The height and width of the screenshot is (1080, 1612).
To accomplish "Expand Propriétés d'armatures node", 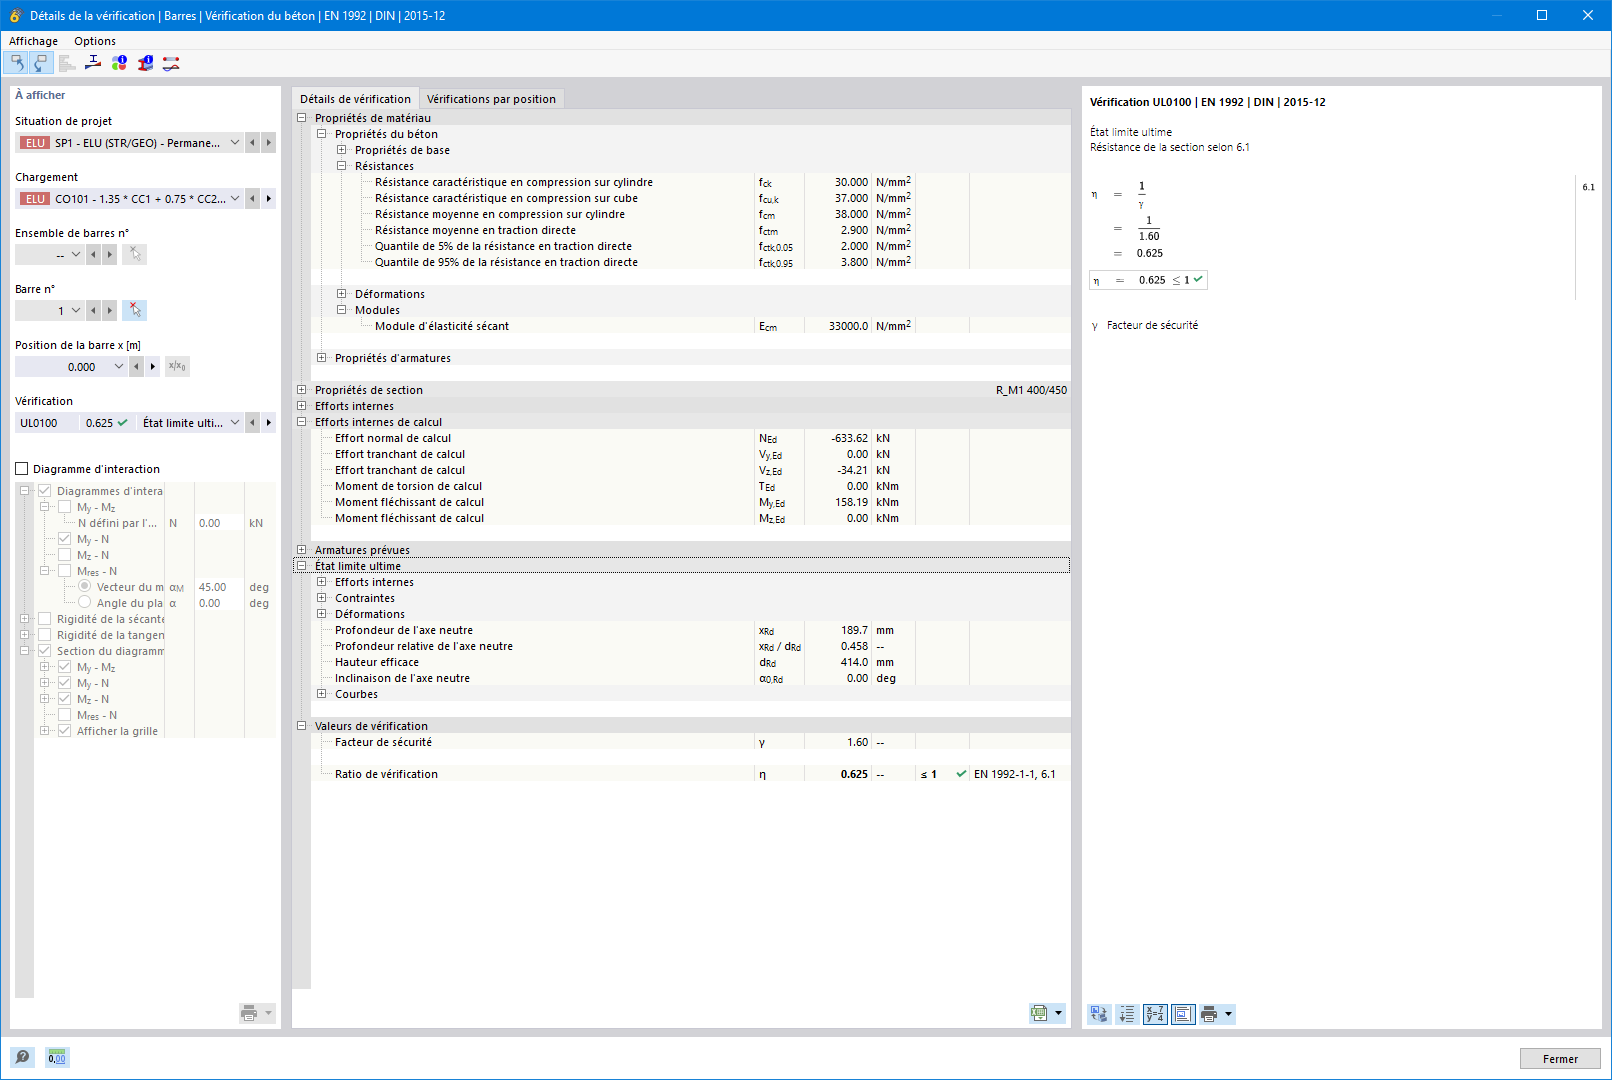I will (x=321, y=358).
